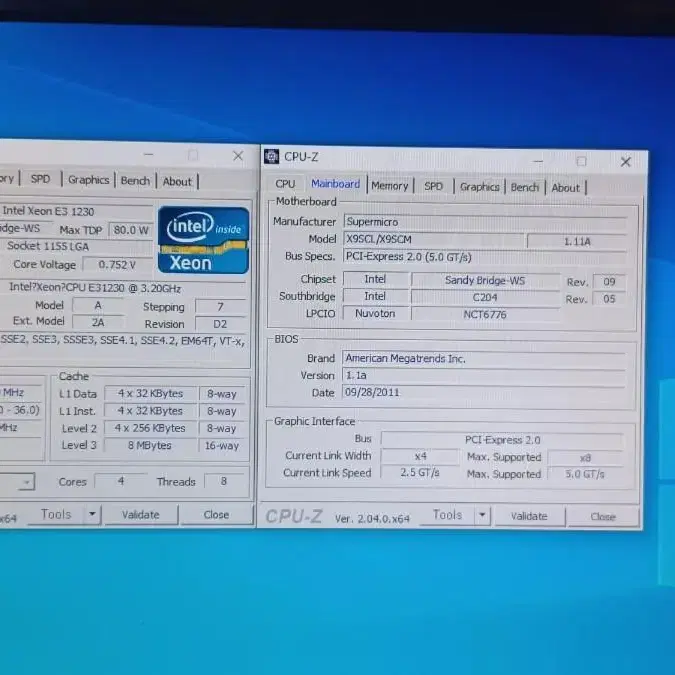The height and width of the screenshot is (675, 675).
Task: Open the Bench tab in left window
Action: (x=135, y=180)
